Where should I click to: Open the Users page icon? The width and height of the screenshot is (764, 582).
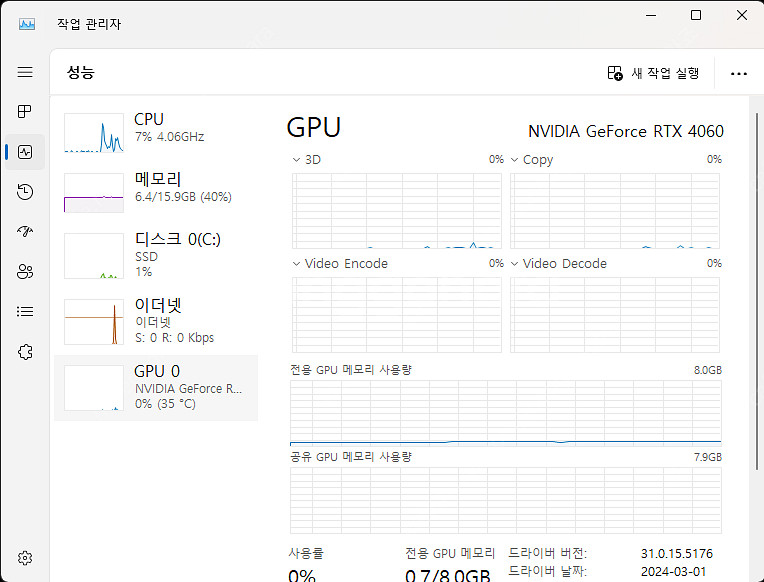pyautogui.click(x=25, y=272)
